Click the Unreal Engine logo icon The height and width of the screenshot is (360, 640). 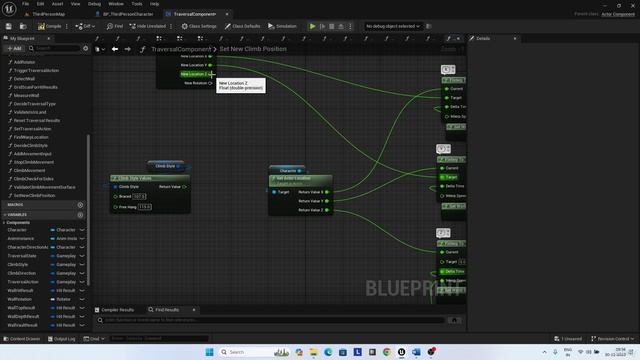point(9,9)
